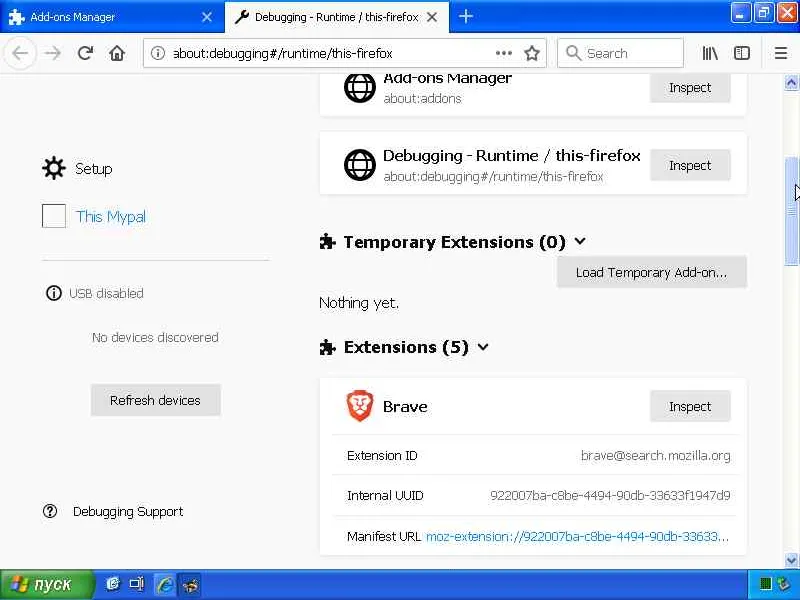Screen dimensions: 800x600
Task: Click the Brave lion logo
Action: tap(360, 406)
